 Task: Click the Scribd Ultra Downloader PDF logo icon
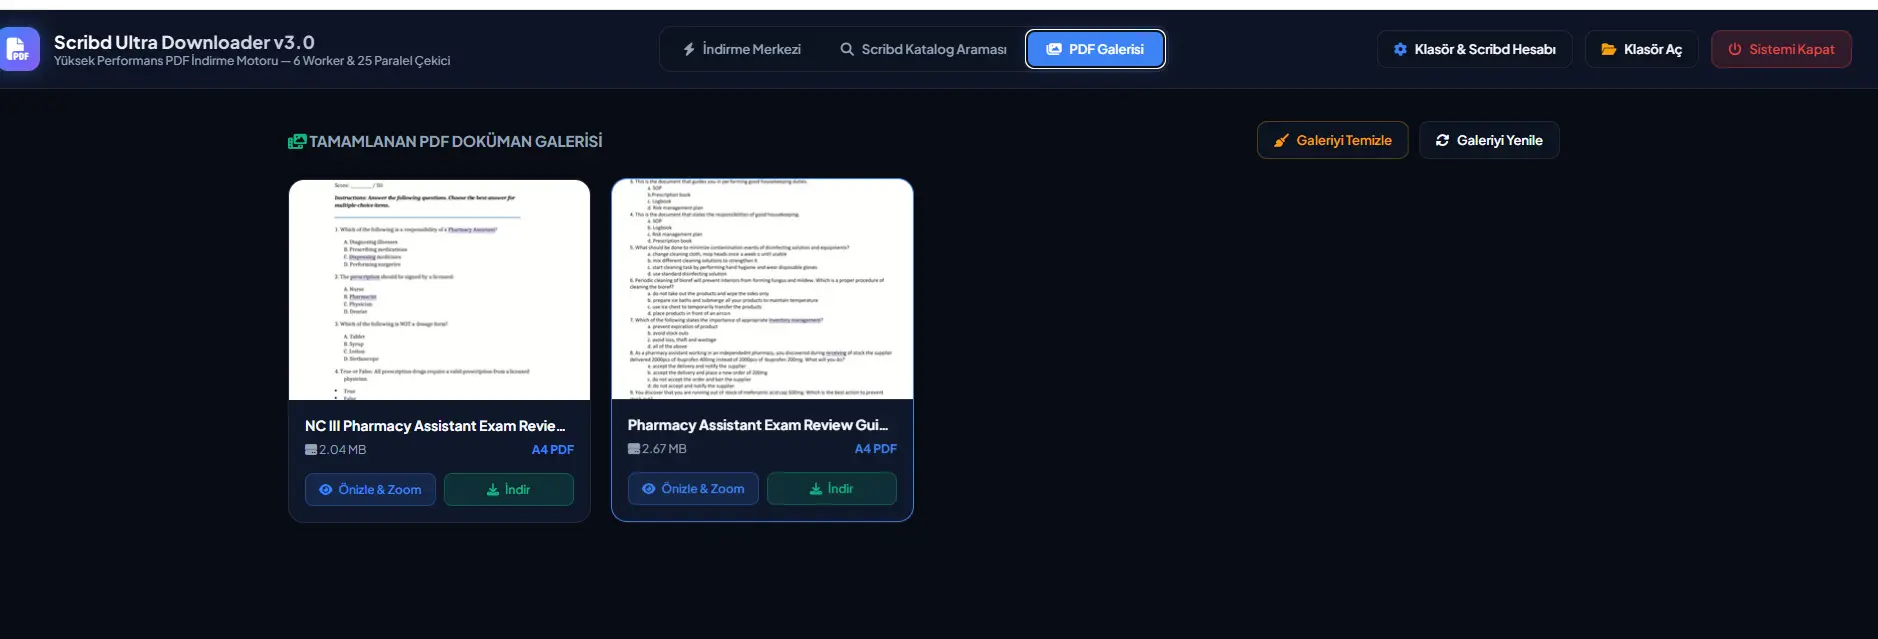pyautogui.click(x=19, y=49)
